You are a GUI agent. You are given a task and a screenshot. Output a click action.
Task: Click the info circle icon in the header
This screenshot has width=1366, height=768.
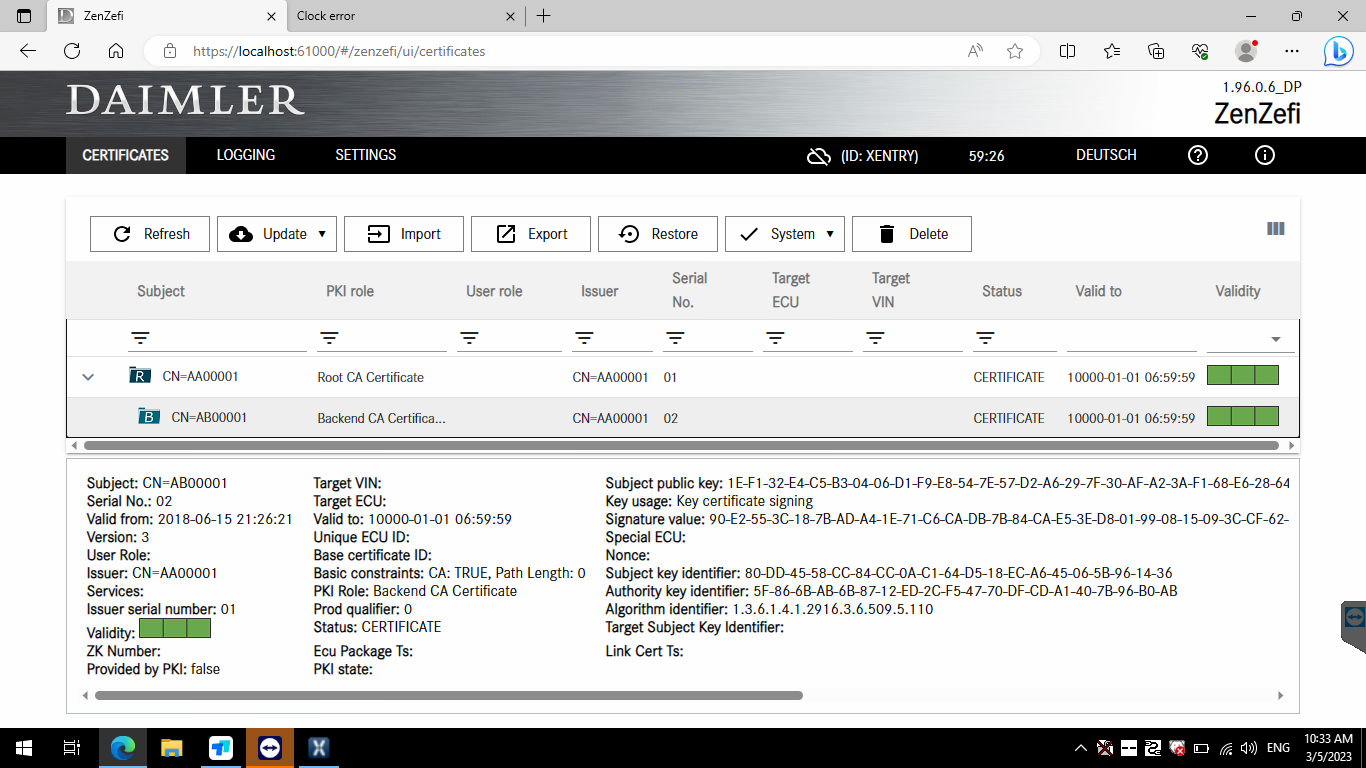coord(1263,155)
